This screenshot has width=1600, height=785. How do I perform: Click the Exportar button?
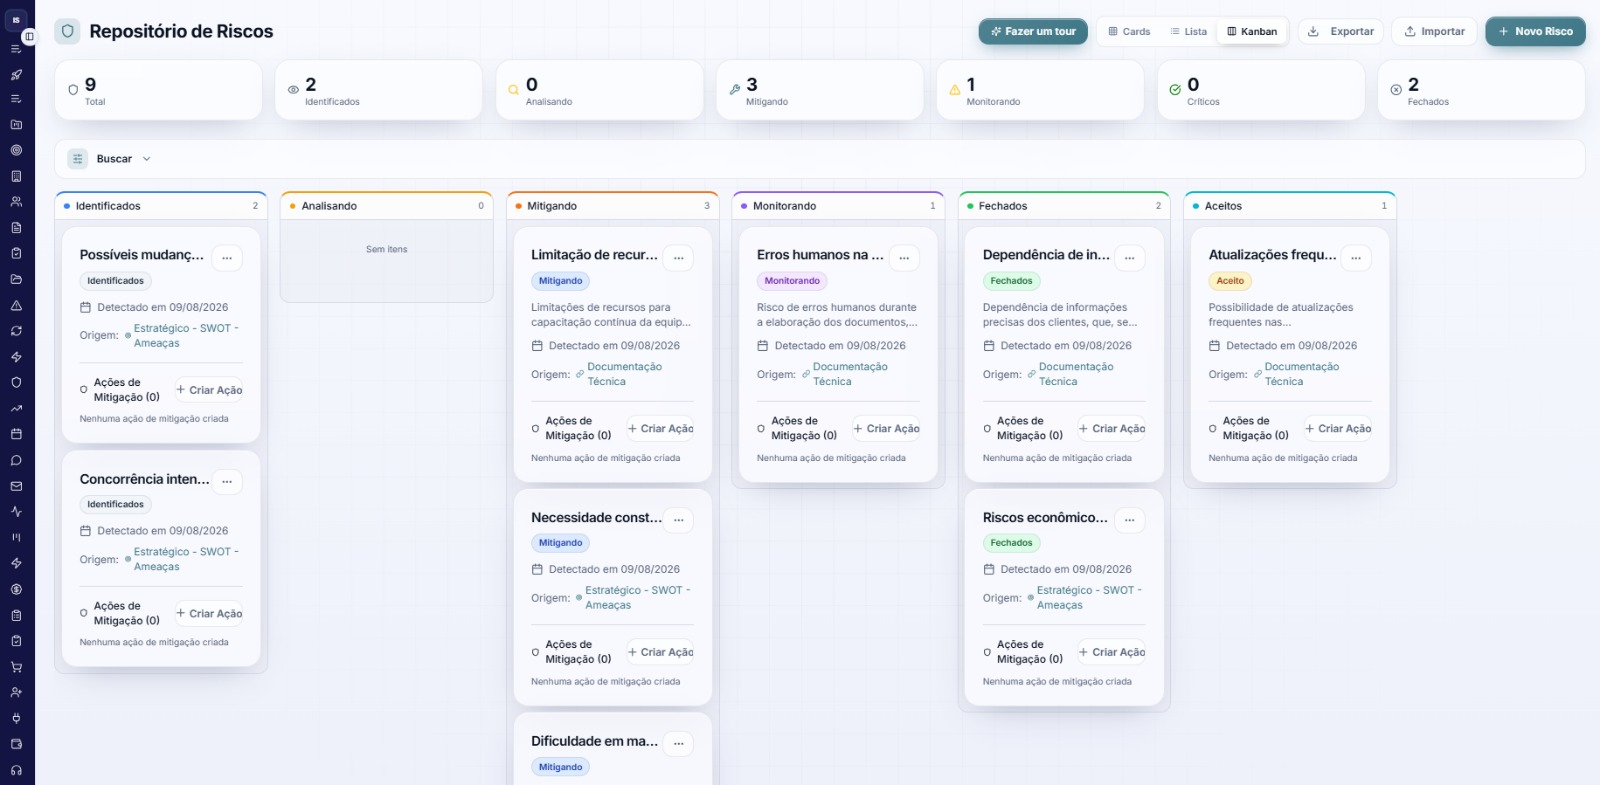point(1341,32)
